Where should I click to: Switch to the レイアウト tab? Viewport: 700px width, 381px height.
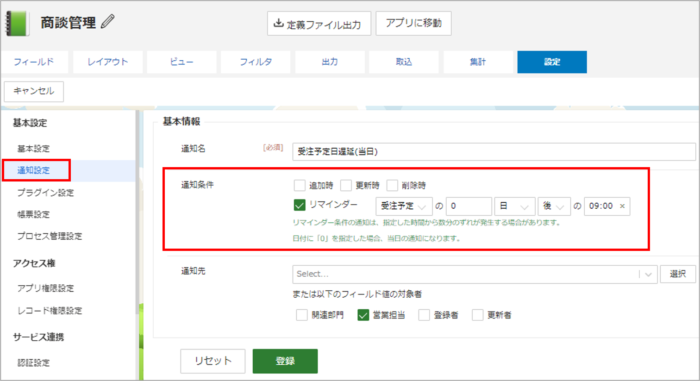point(108,62)
